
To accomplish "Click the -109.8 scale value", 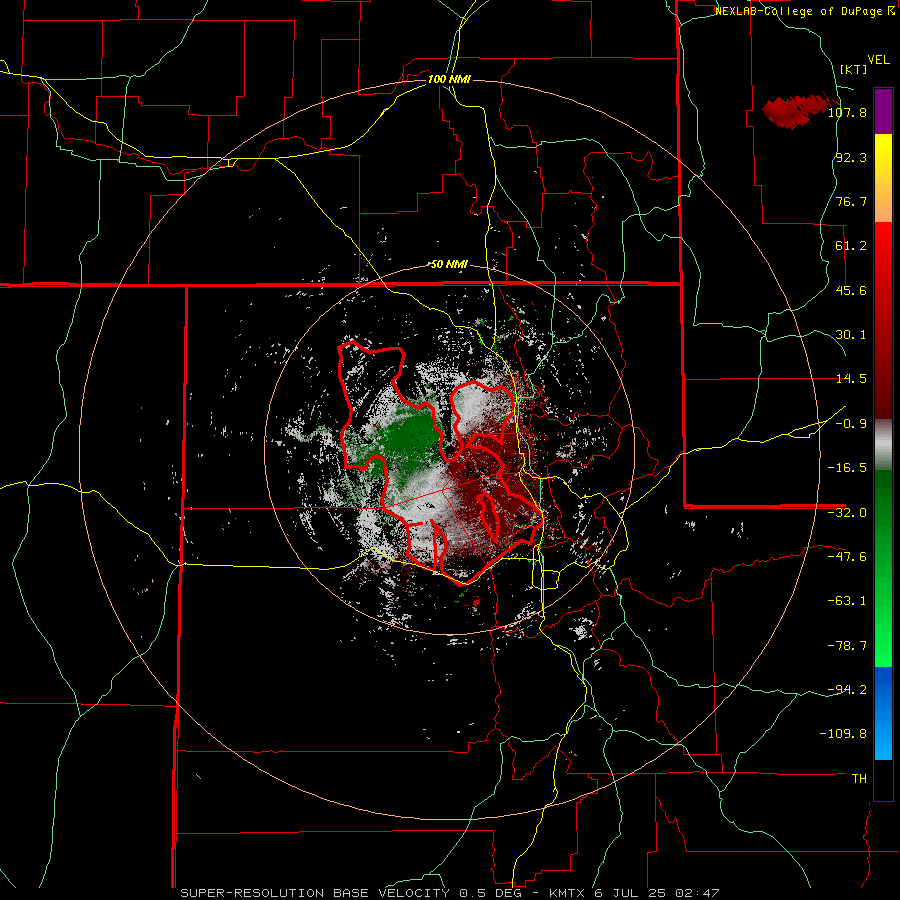I will 843,734.
